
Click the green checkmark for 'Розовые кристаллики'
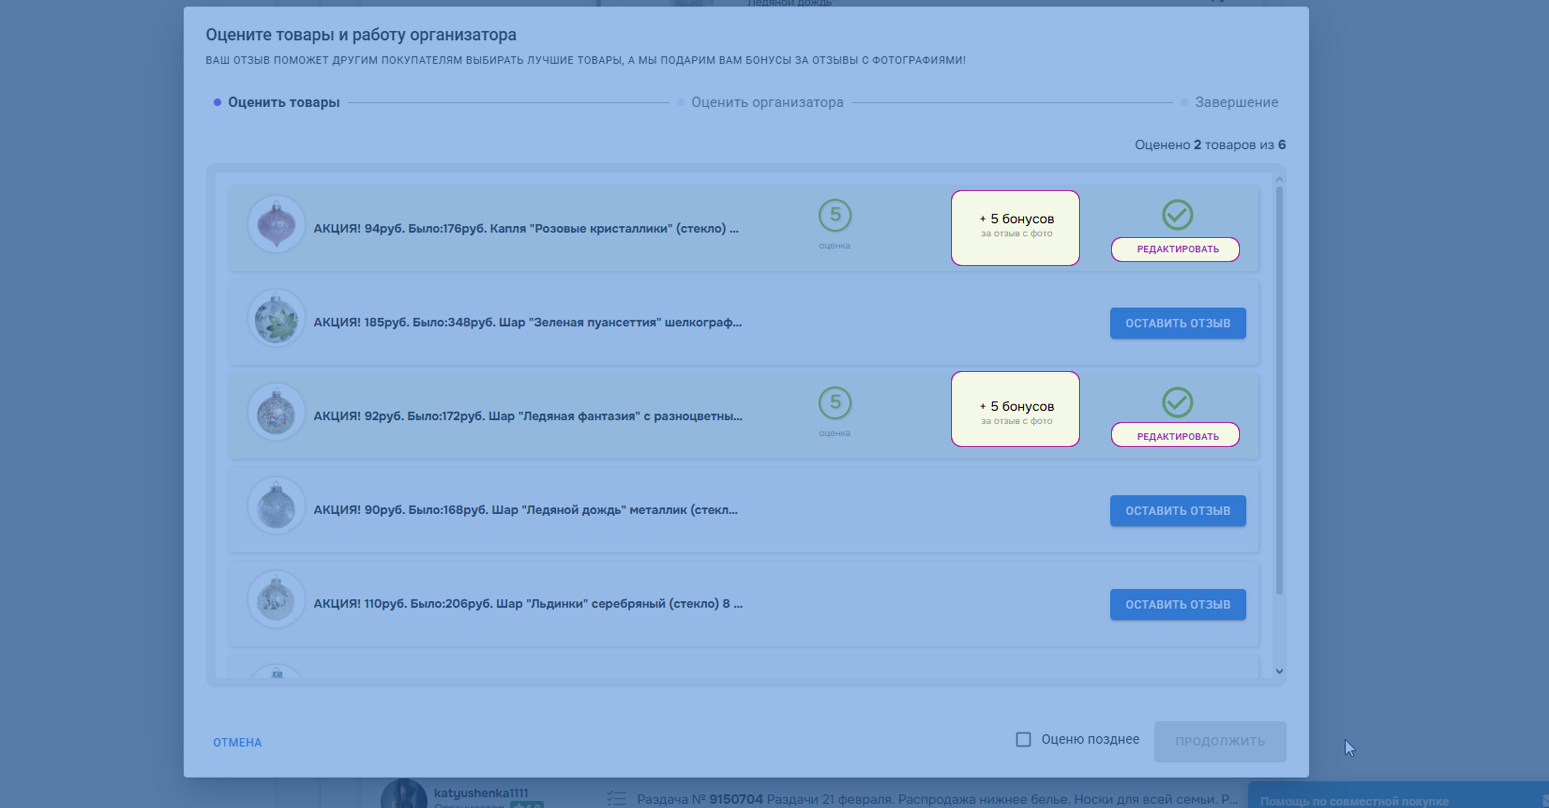[1177, 214]
